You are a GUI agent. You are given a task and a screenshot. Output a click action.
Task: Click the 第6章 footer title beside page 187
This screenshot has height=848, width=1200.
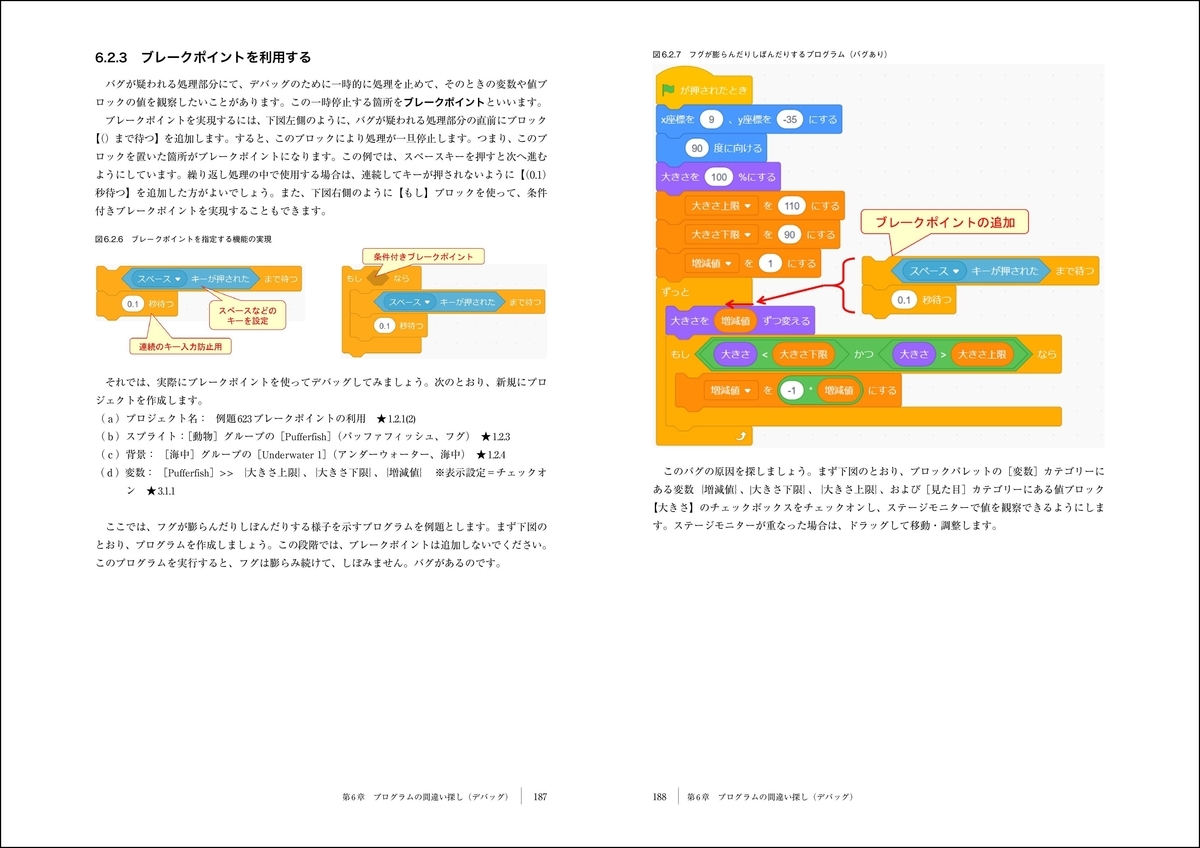(x=427, y=797)
